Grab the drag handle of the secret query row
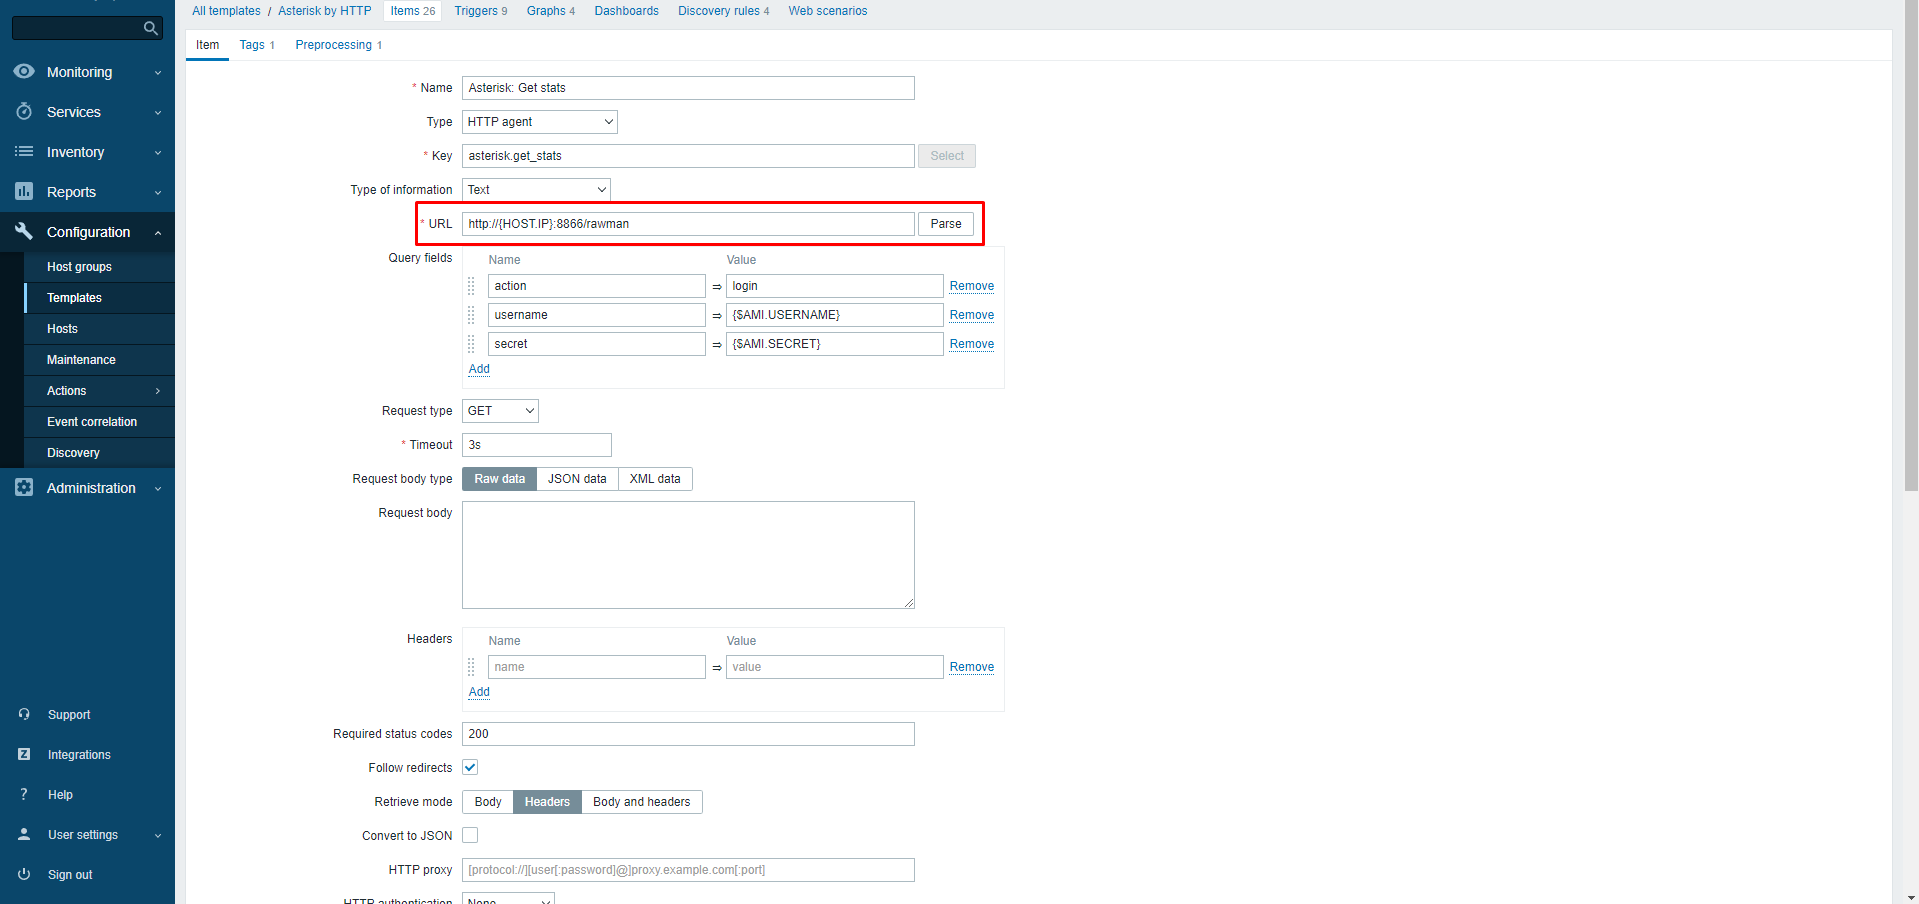The width and height of the screenshot is (1919, 904). tap(471, 344)
